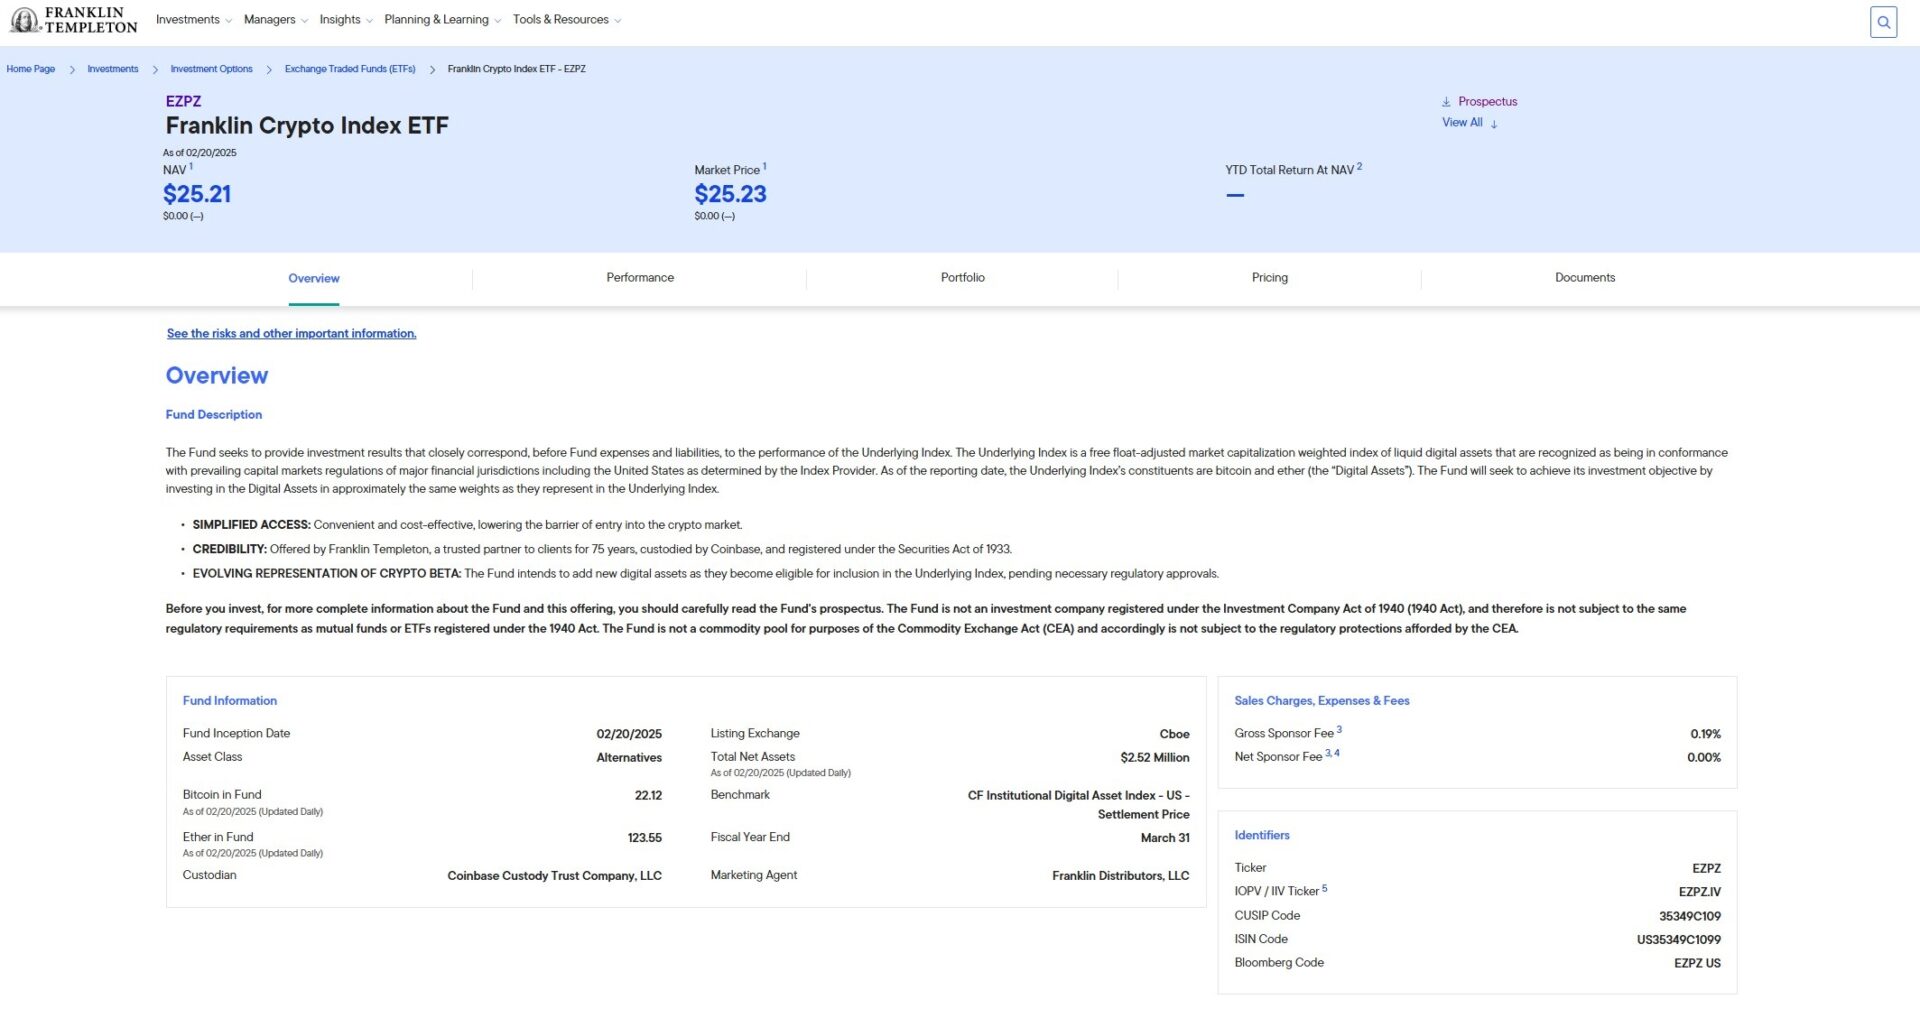This screenshot has width=1920, height=1009.
Task: Switch to the Performance tab
Action: pyautogui.click(x=640, y=278)
